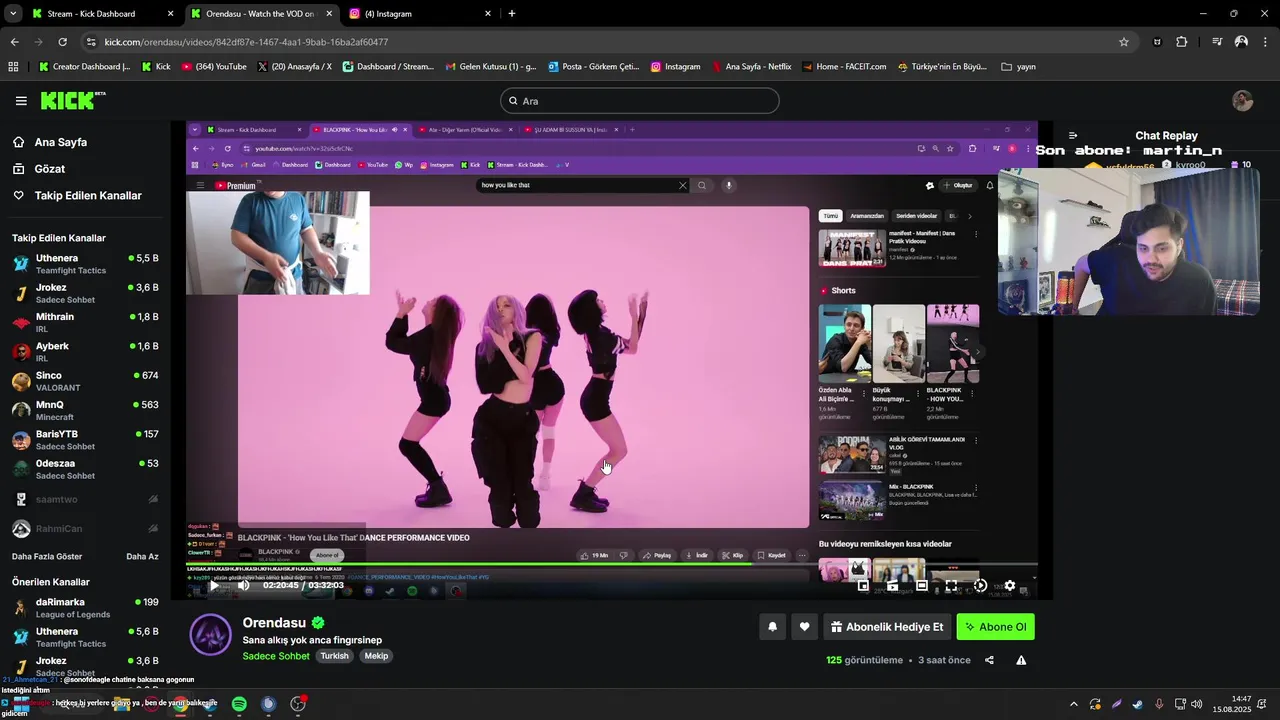Open VOD player settings gear
The width and height of the screenshot is (1280, 720).
(1009, 586)
